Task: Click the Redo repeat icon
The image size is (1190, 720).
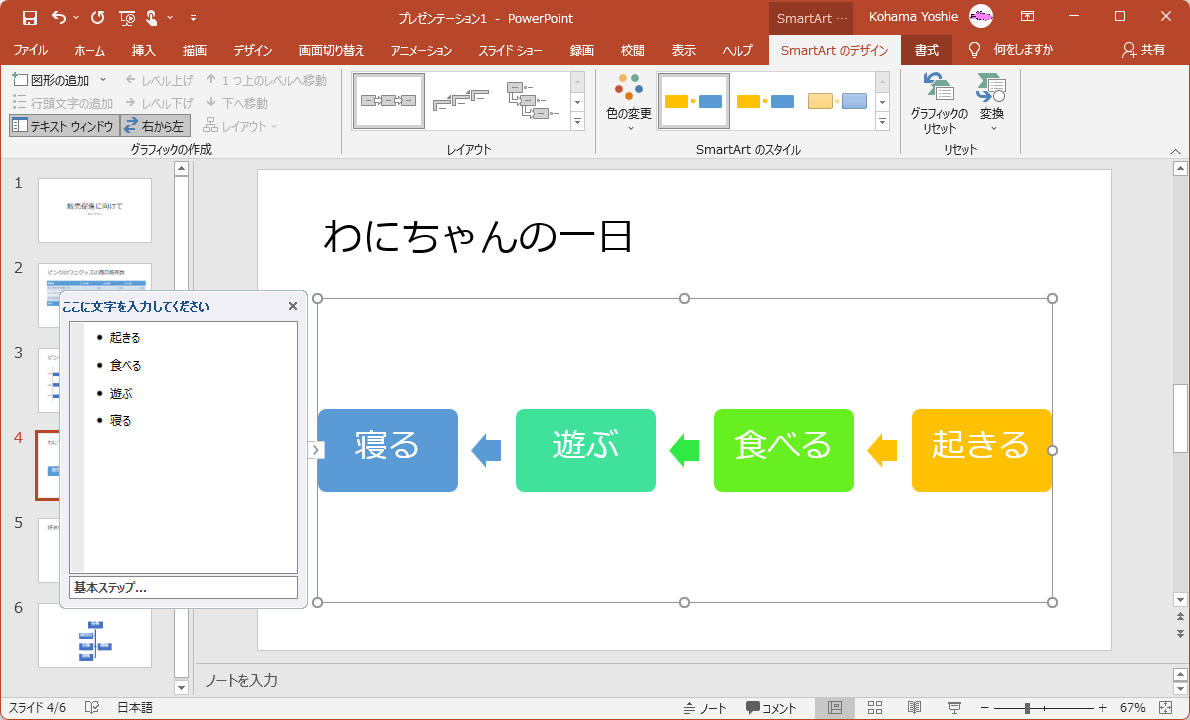Action: 97,17
